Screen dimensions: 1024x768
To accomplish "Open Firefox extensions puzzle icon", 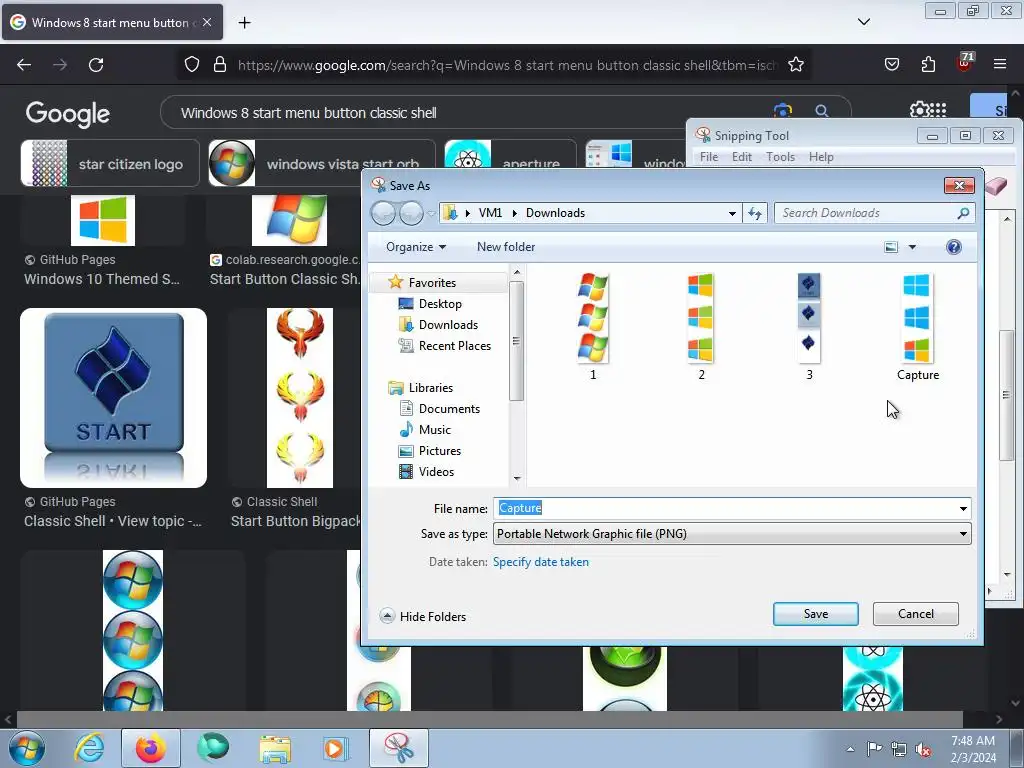I will [928, 65].
